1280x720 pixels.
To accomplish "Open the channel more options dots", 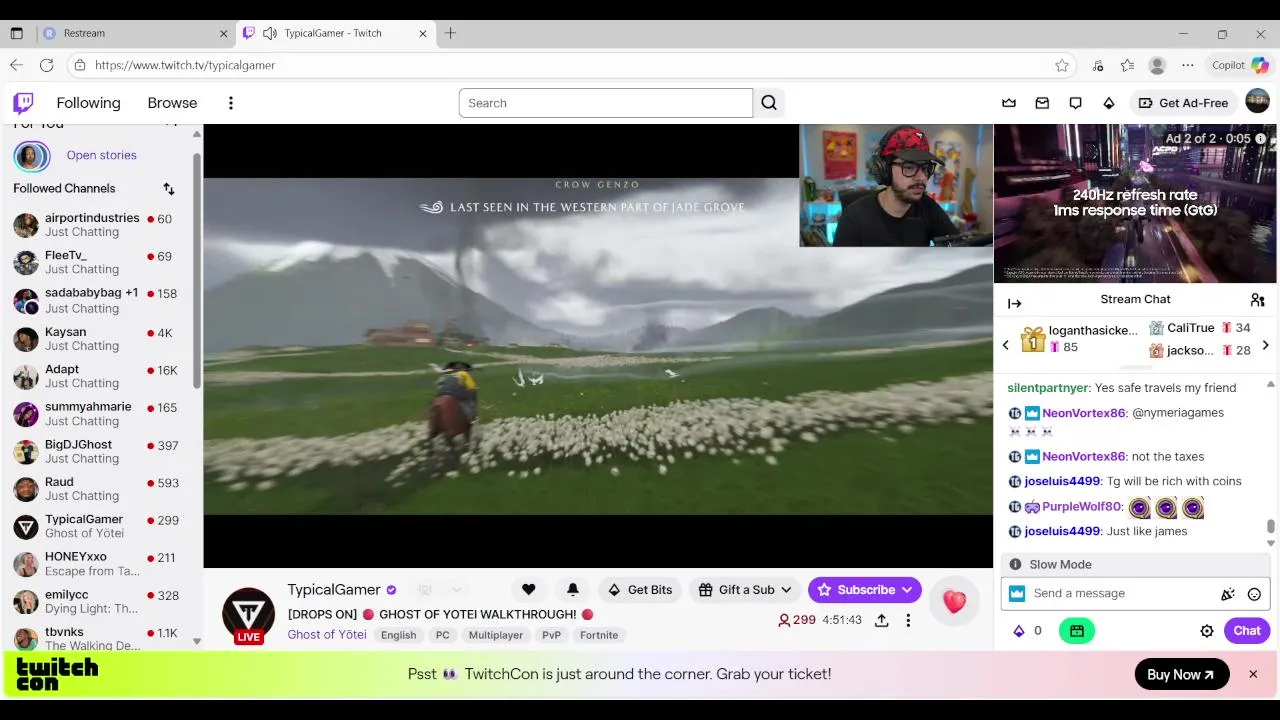I will (908, 620).
